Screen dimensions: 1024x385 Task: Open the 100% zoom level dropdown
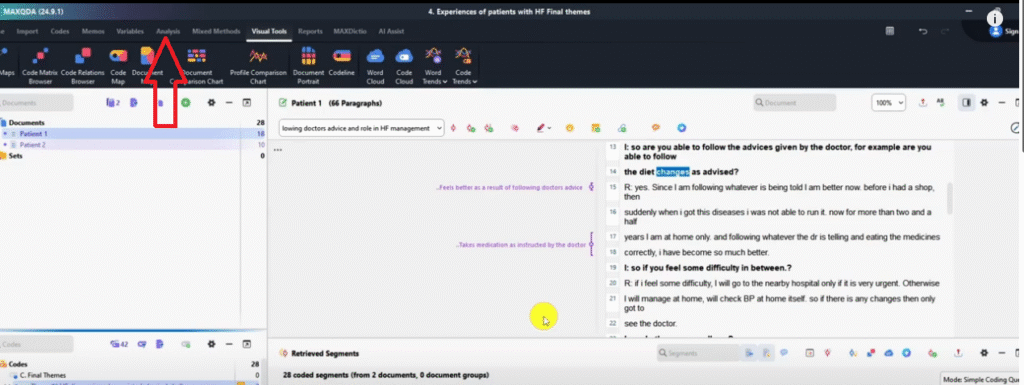tap(888, 103)
